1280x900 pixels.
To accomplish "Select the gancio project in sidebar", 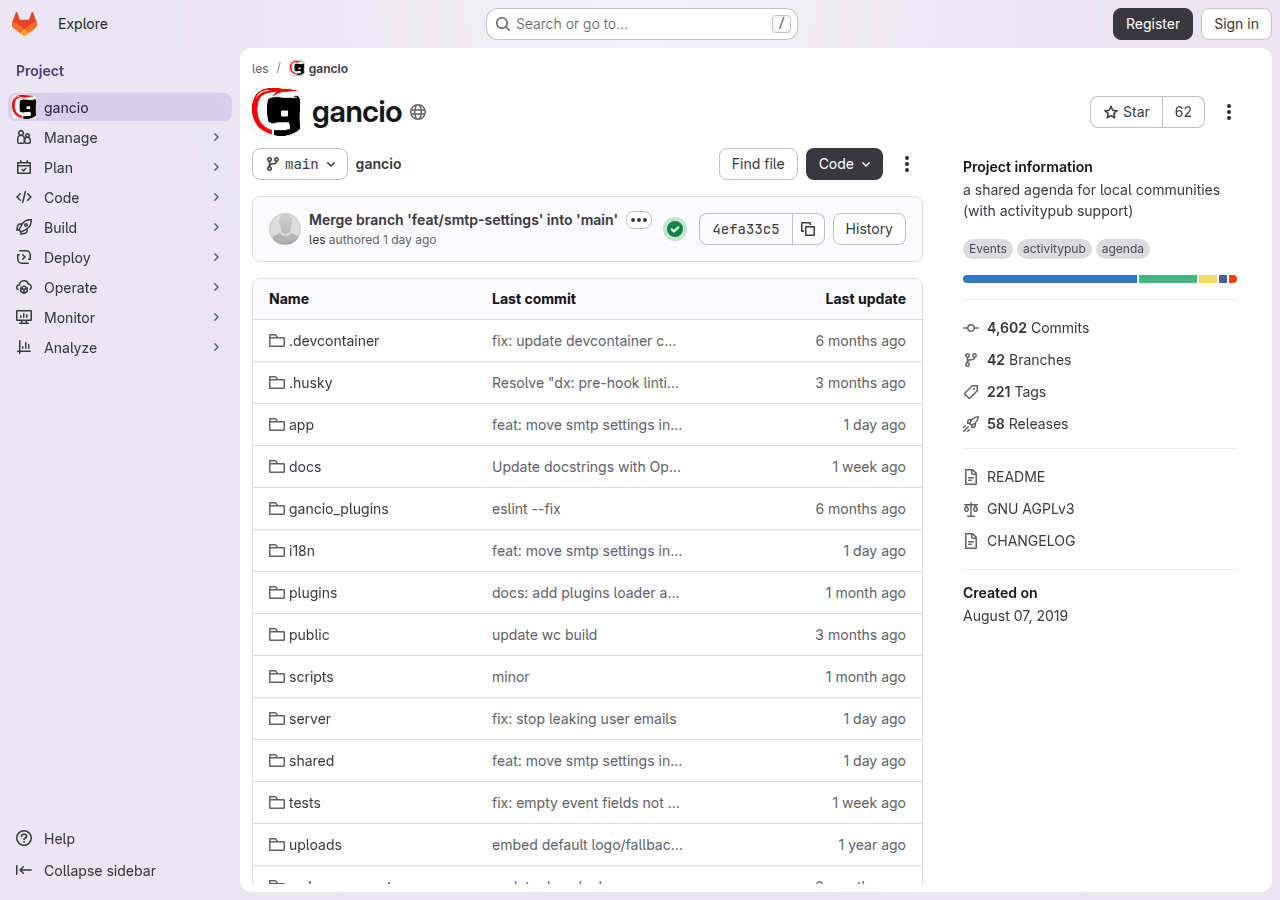I will tap(120, 108).
